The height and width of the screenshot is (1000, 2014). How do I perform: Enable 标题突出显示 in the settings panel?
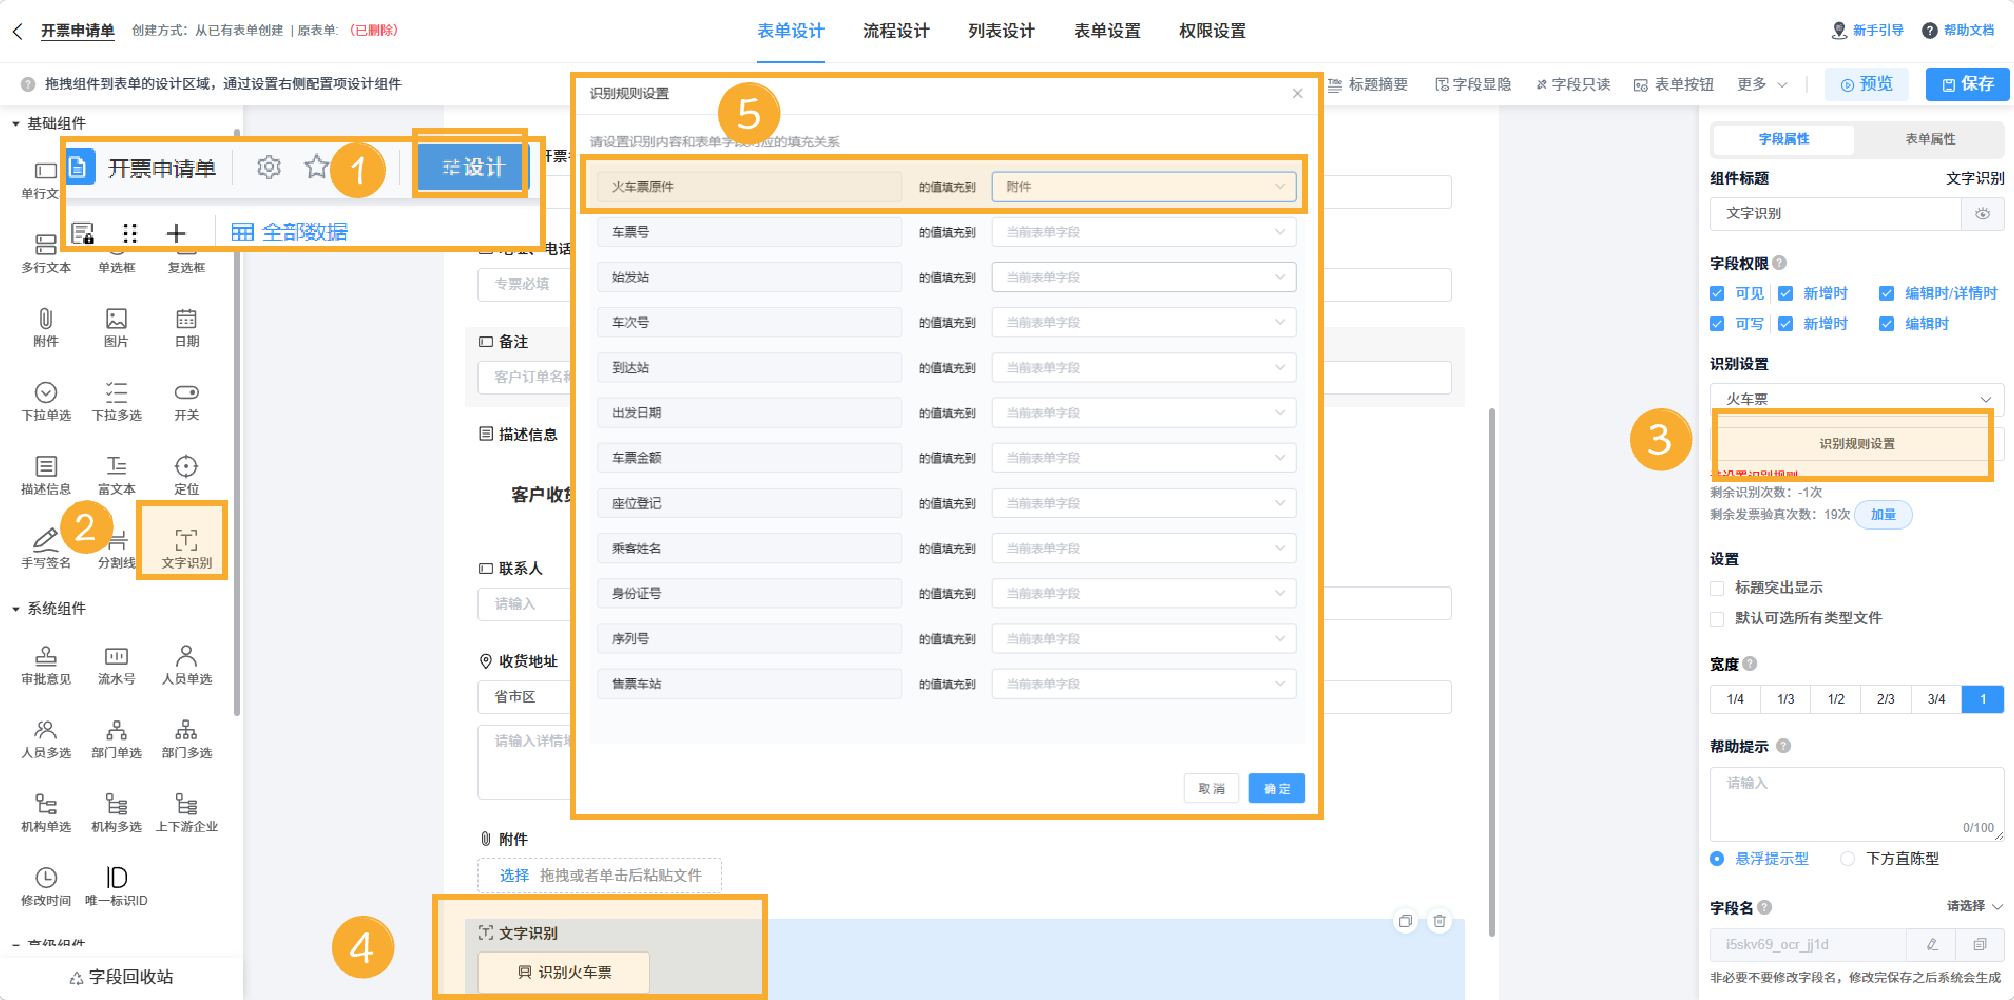click(1716, 588)
